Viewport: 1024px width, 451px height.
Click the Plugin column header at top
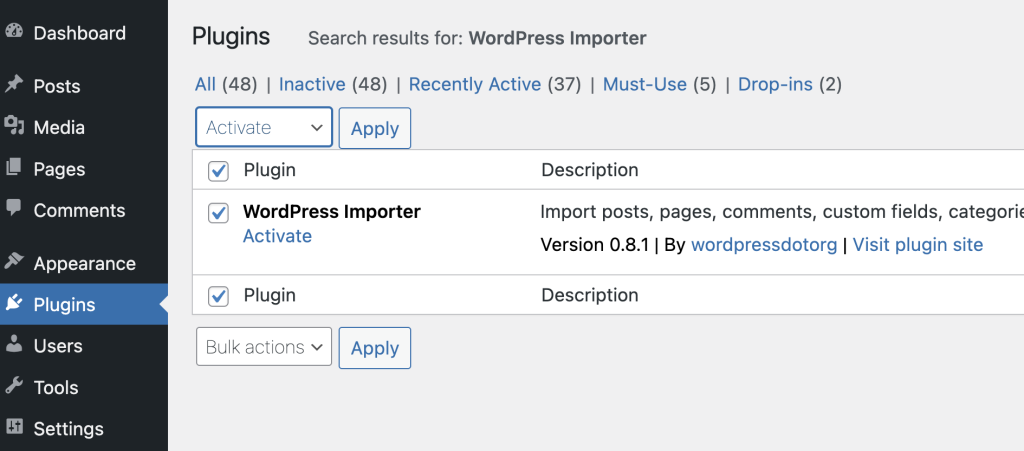coord(270,170)
